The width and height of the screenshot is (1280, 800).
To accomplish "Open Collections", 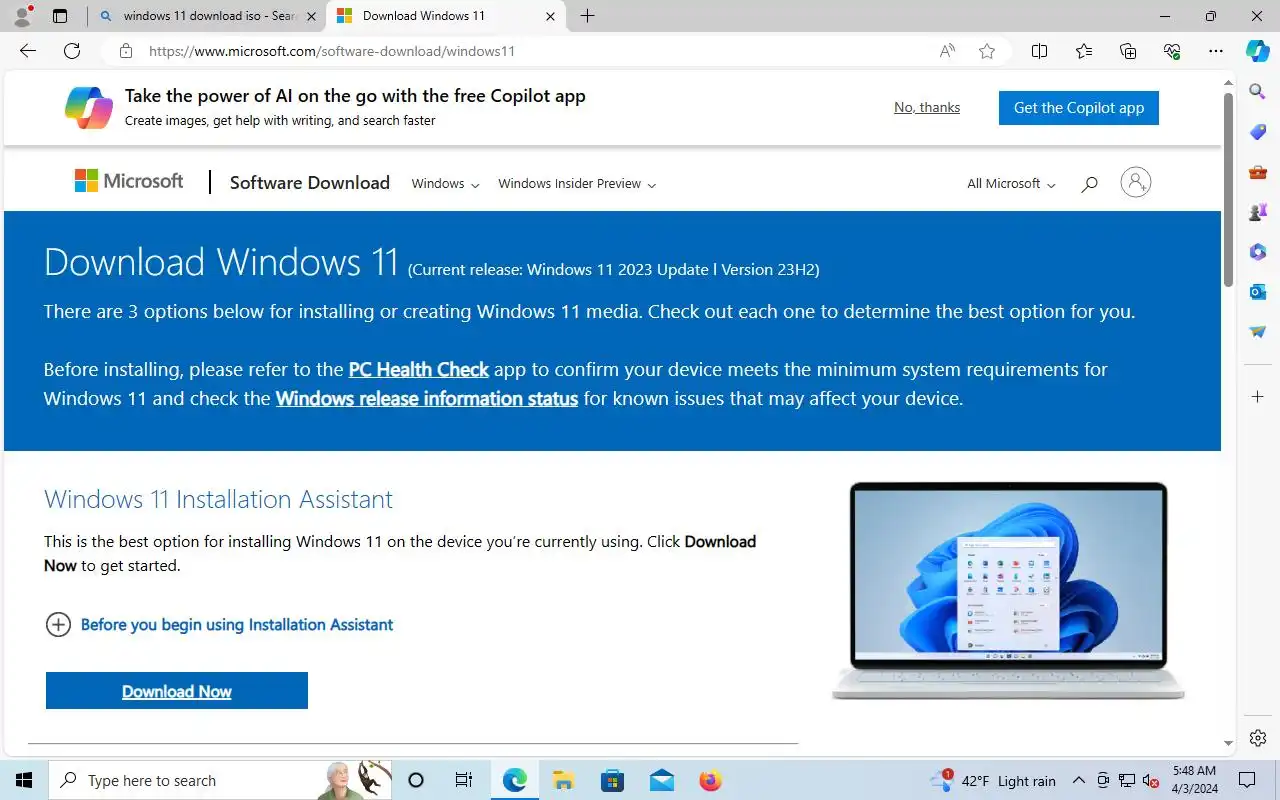I will click(1128, 51).
